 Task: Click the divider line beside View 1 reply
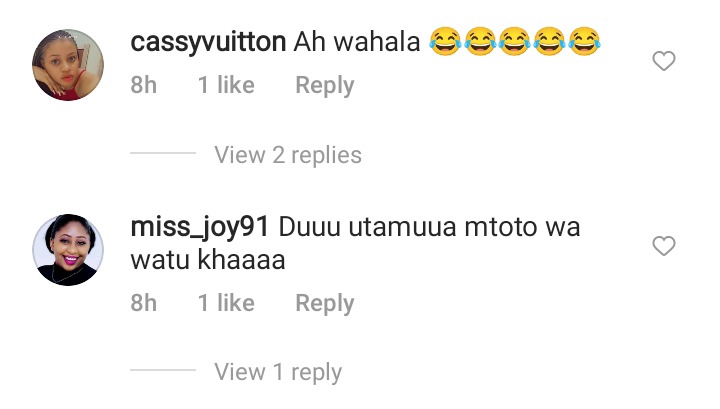click(x=163, y=370)
